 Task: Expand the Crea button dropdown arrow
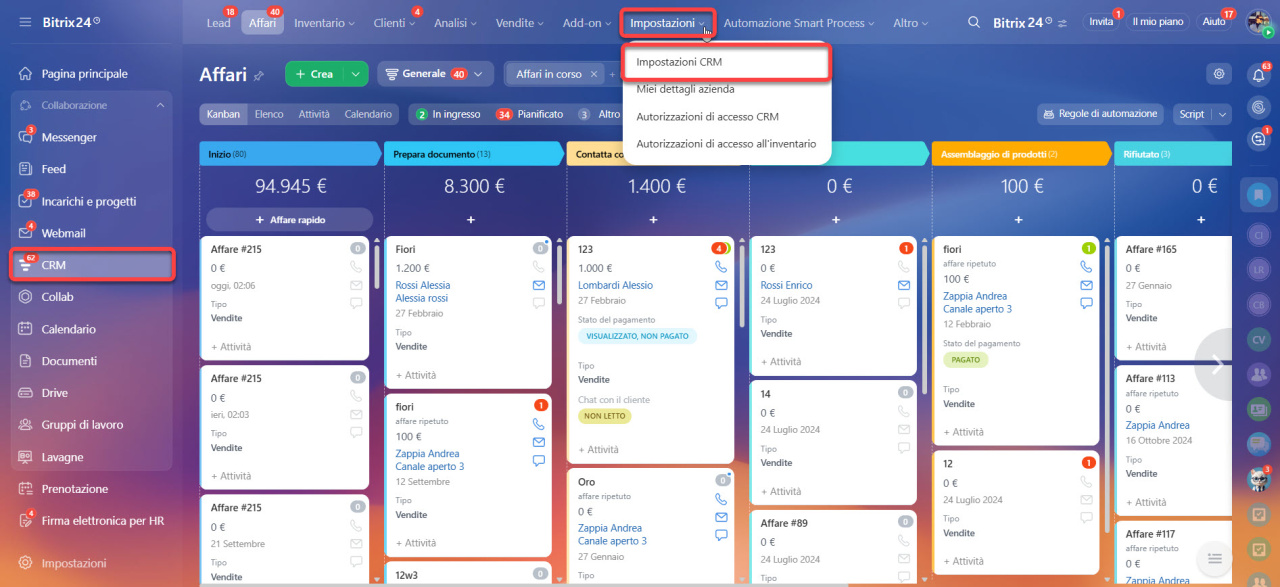coord(356,74)
